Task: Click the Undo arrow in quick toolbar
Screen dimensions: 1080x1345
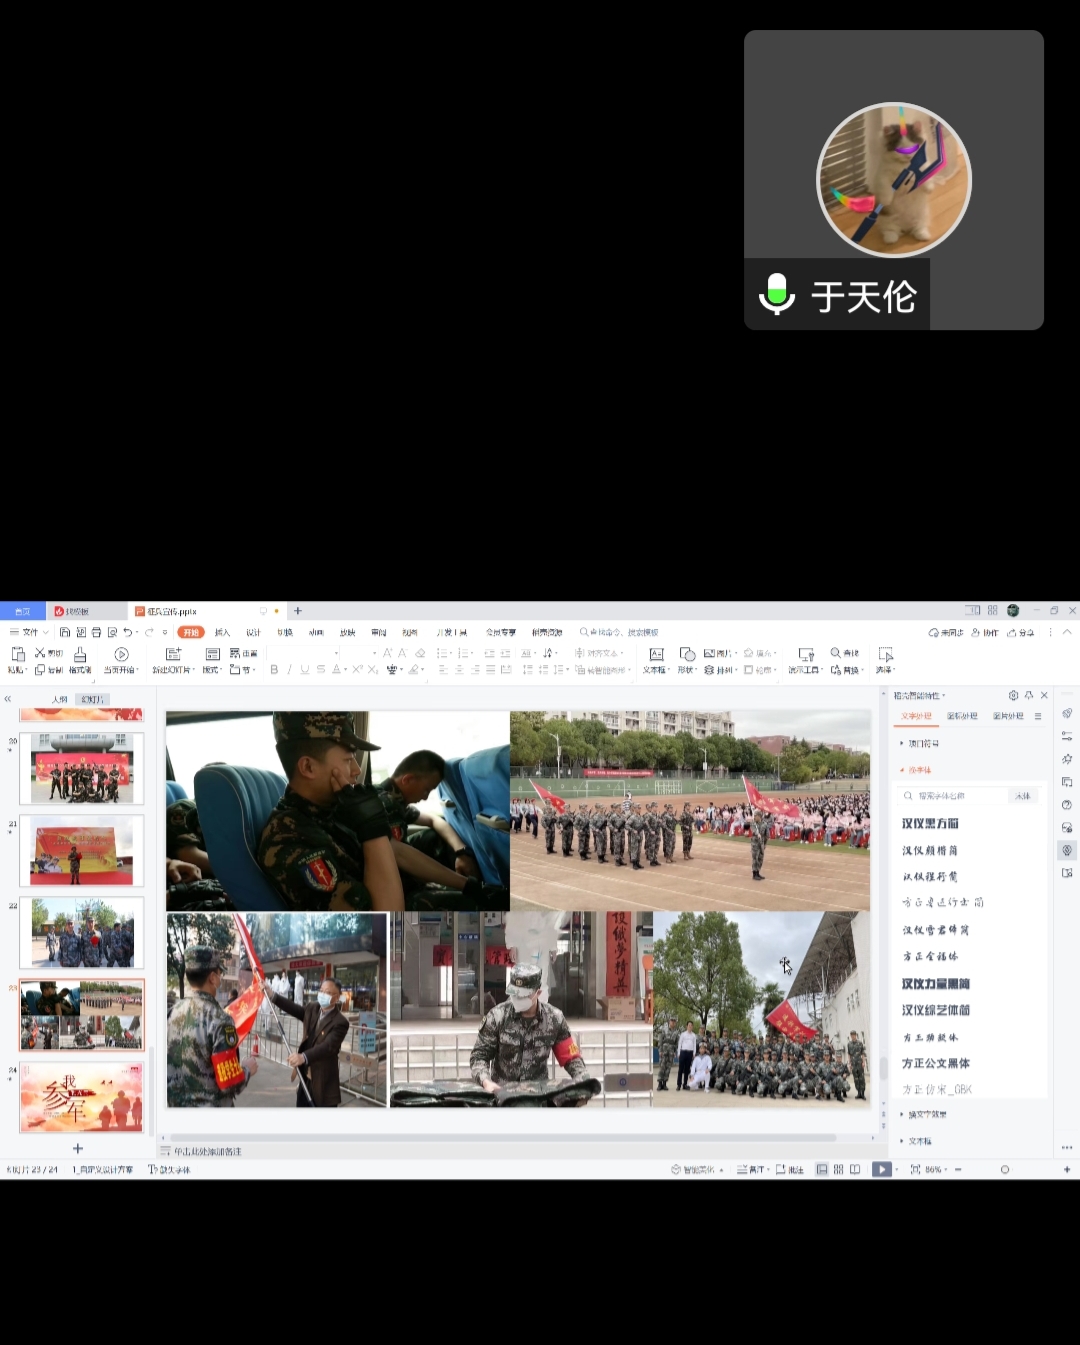Action: click(x=127, y=632)
